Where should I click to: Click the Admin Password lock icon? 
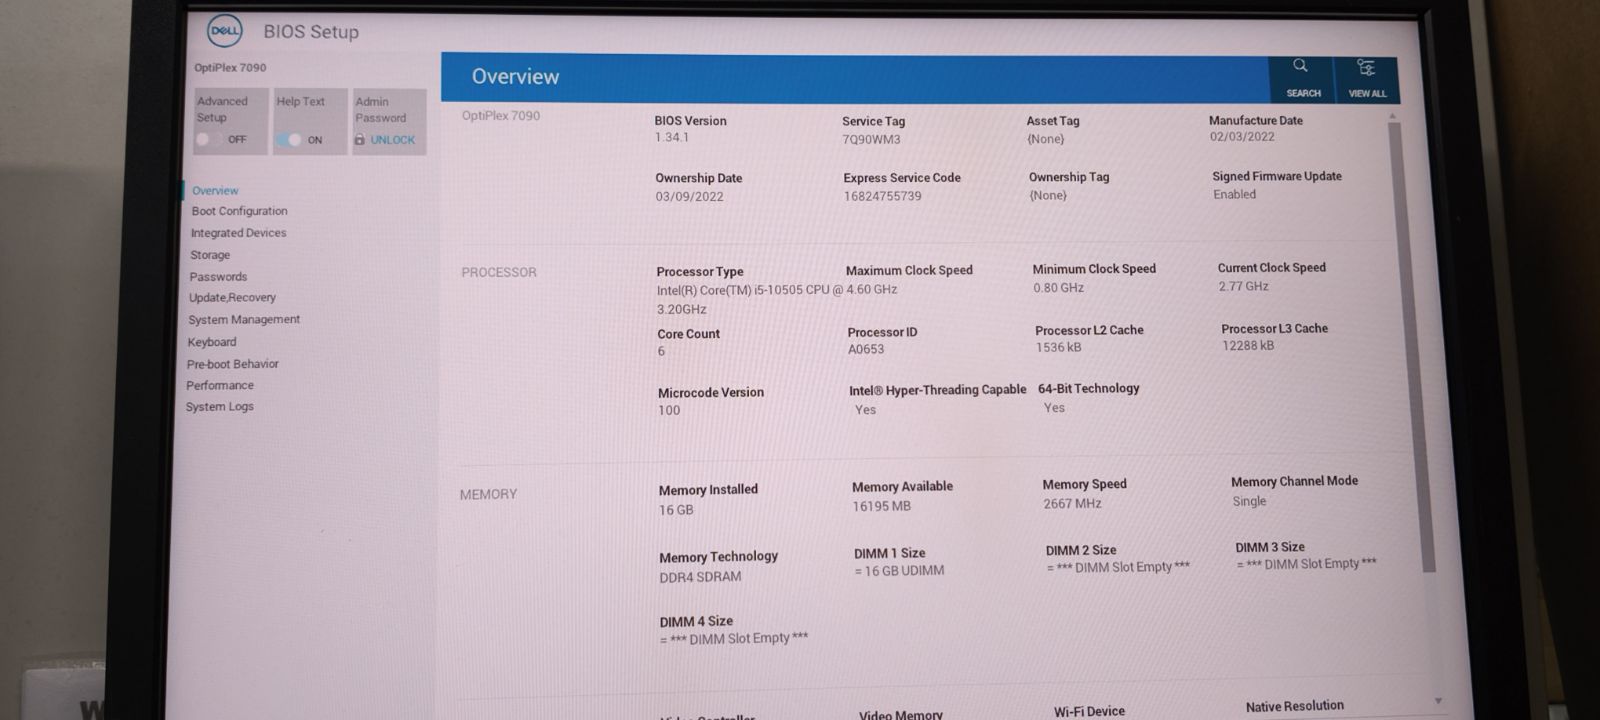point(359,140)
